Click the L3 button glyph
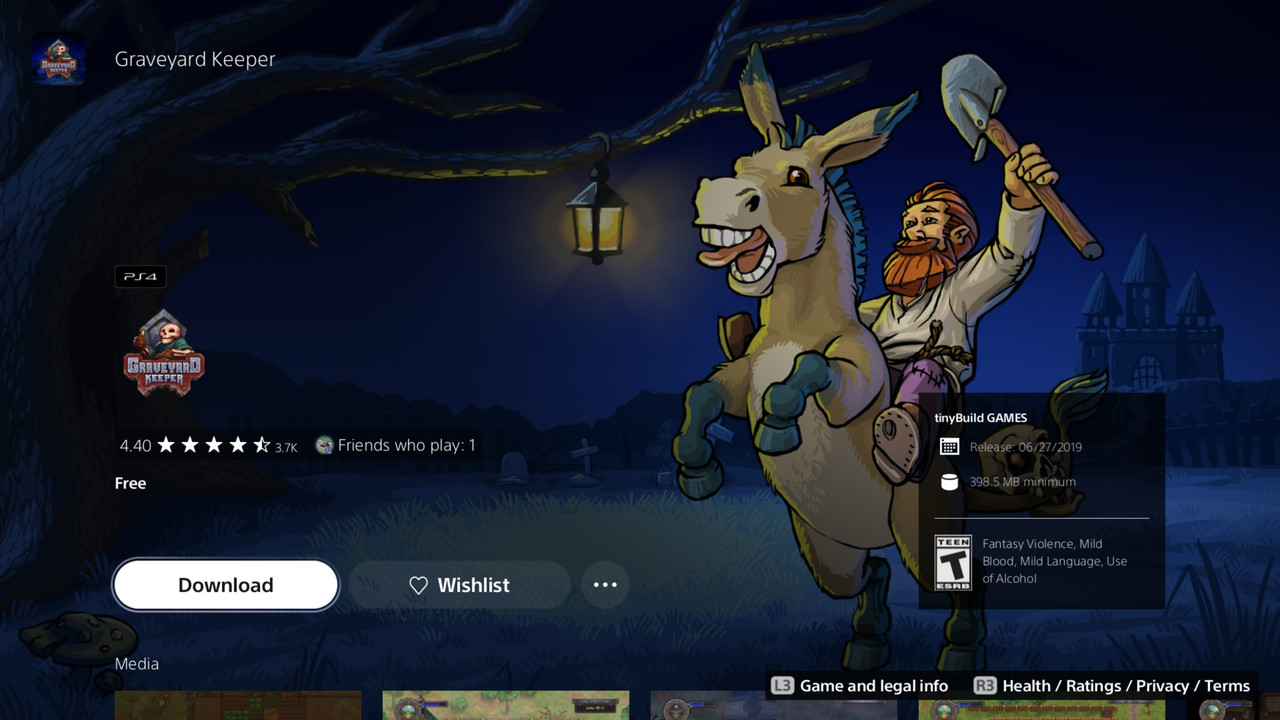Image resolution: width=1280 pixels, height=720 pixels. 782,686
